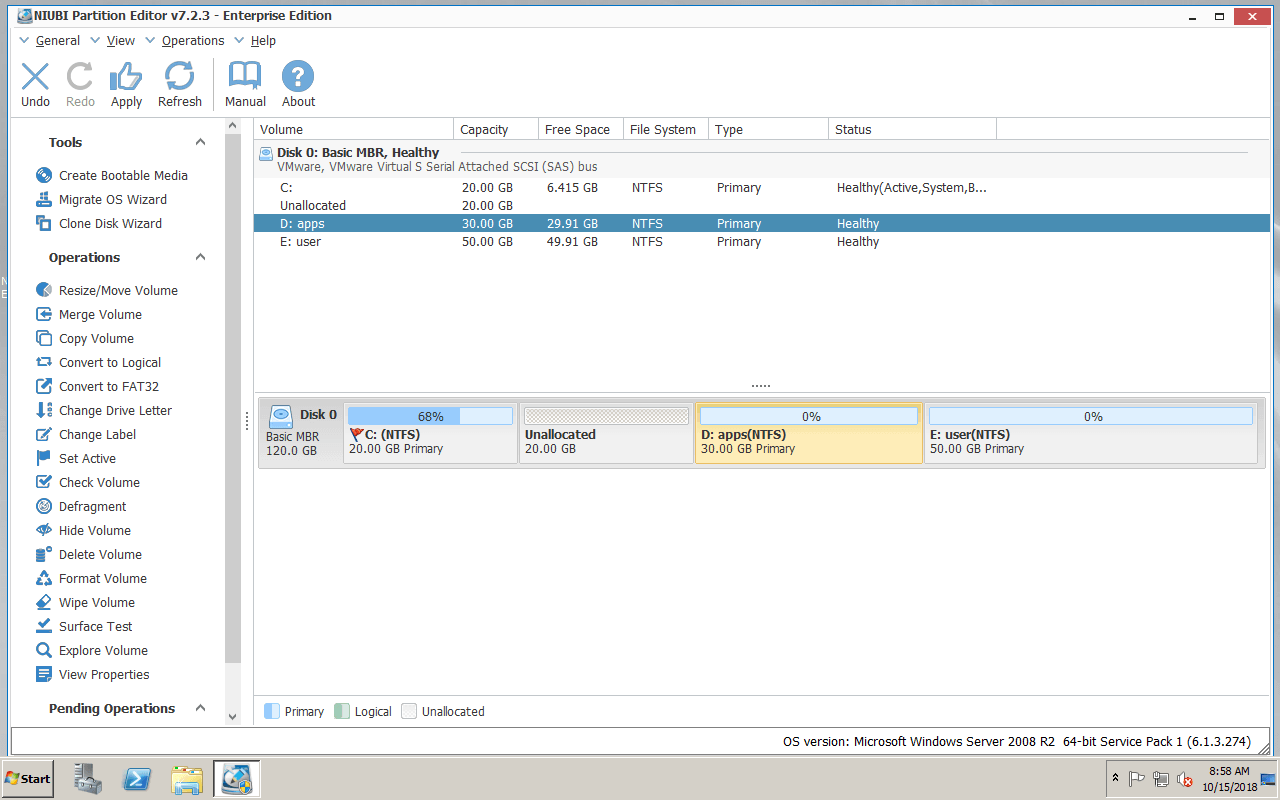Click the Start button

tap(28, 778)
